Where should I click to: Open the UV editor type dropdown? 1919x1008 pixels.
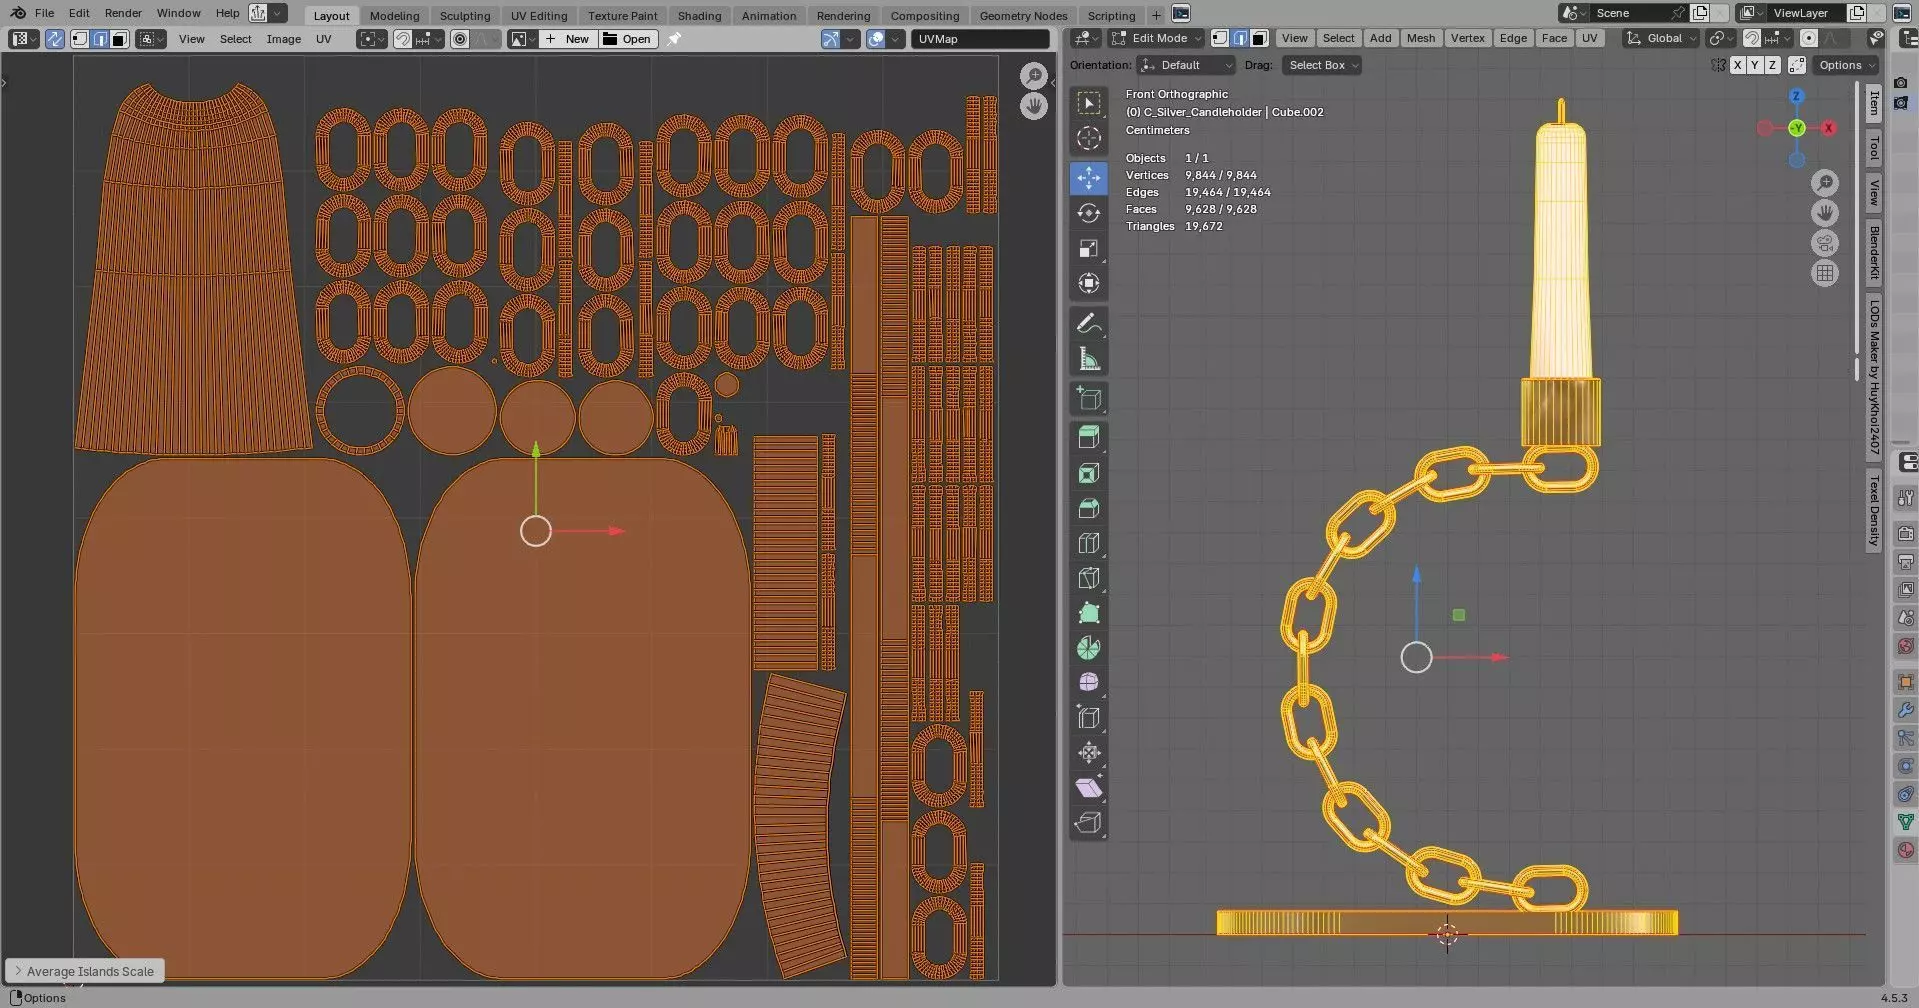24,39
